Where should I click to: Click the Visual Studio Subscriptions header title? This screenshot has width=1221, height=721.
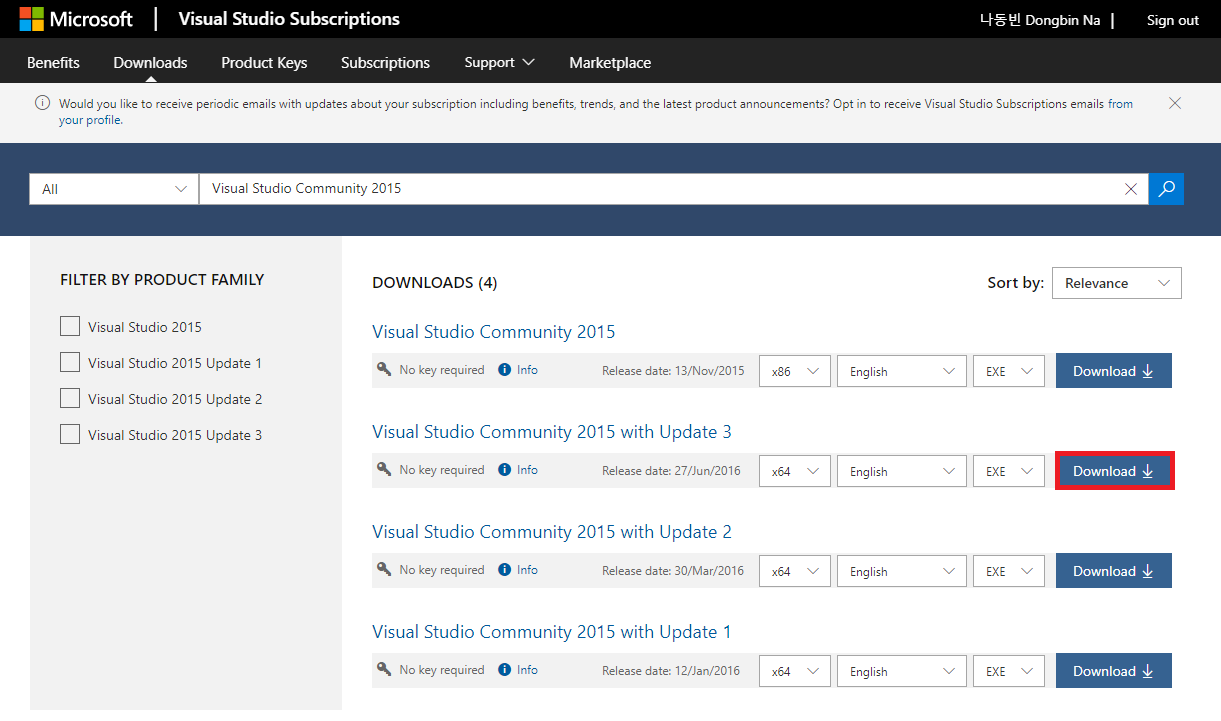pyautogui.click(x=289, y=19)
